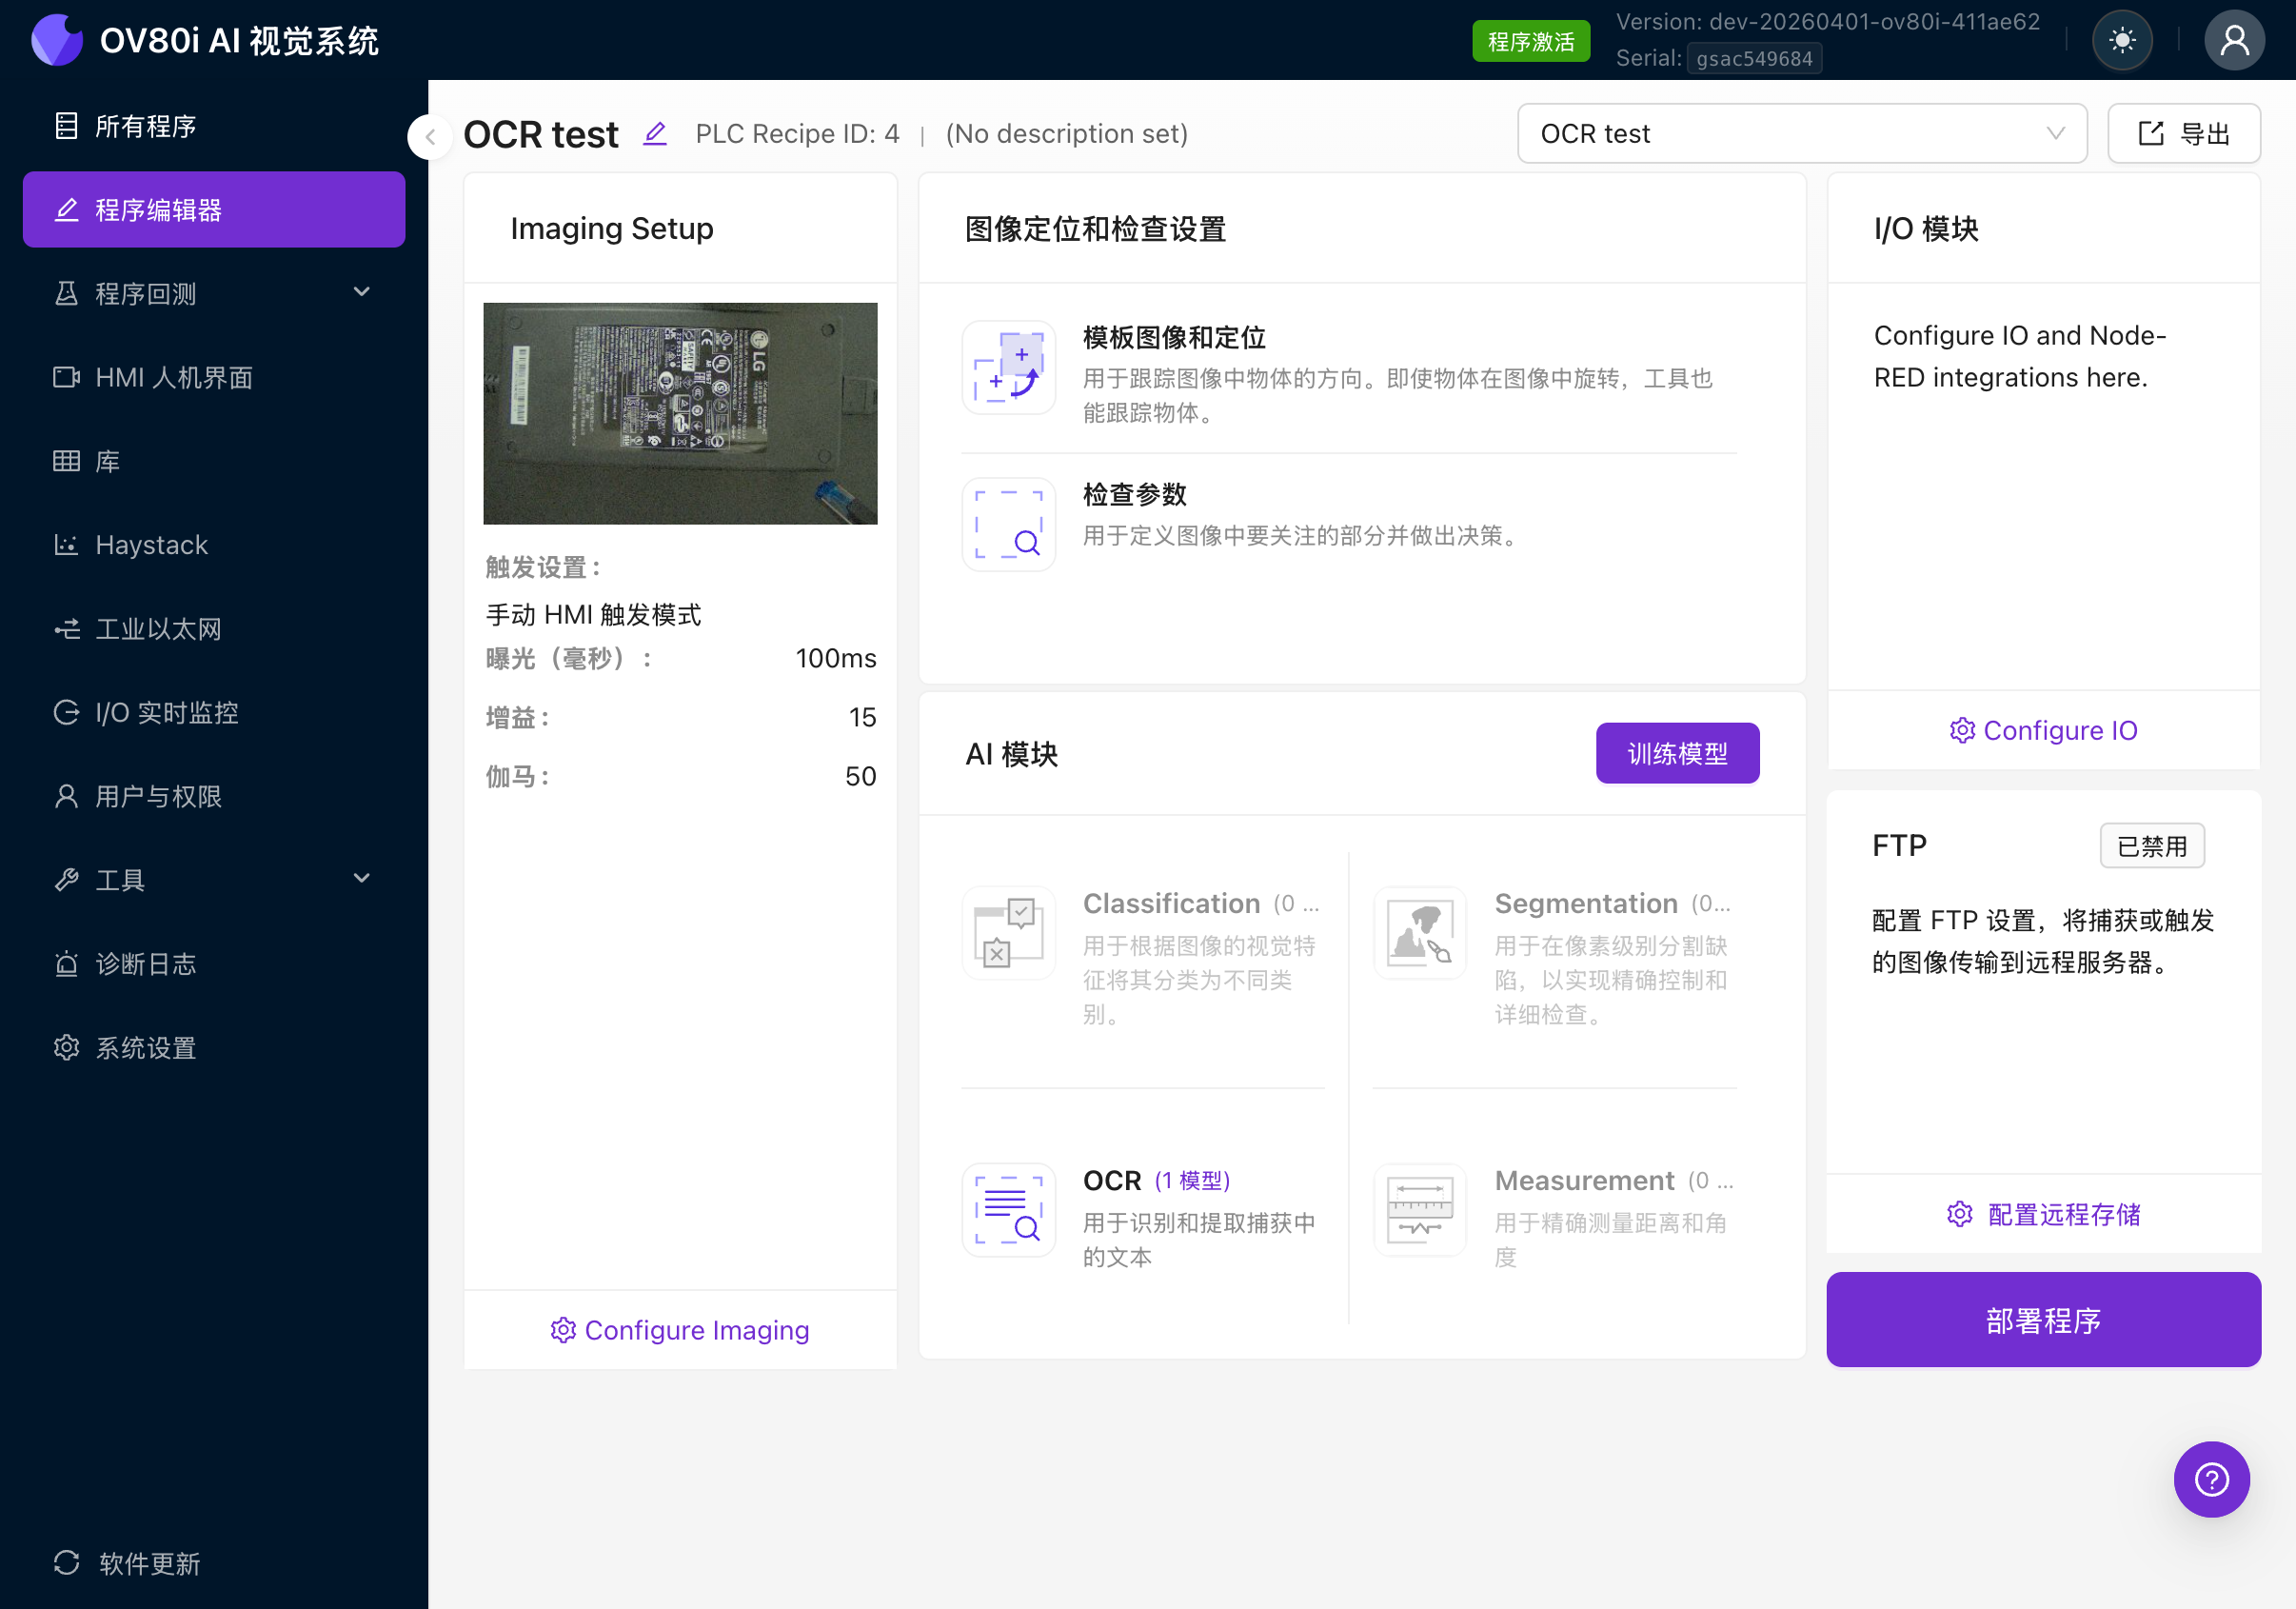Open the Configure Imaging link
The image size is (2296, 1609).
point(679,1330)
